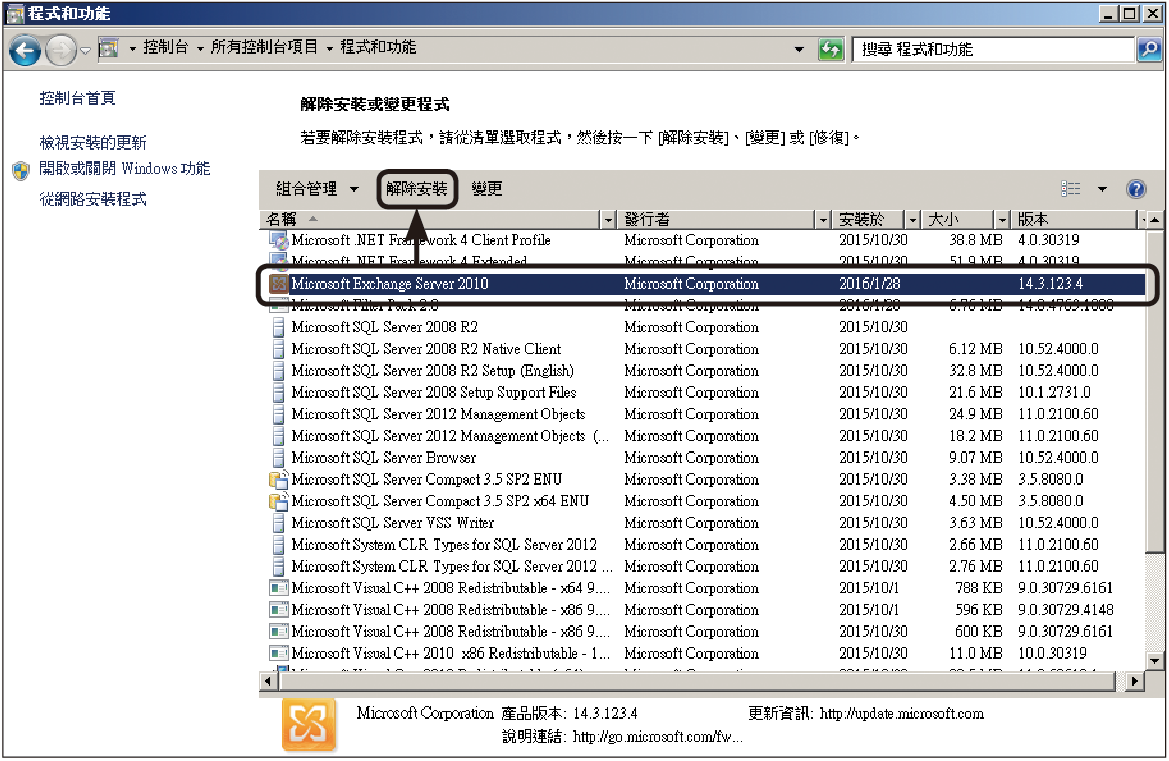Click the 程式和功能 title bar icon
Viewport: 1169px width, 761px height.
coord(15,14)
